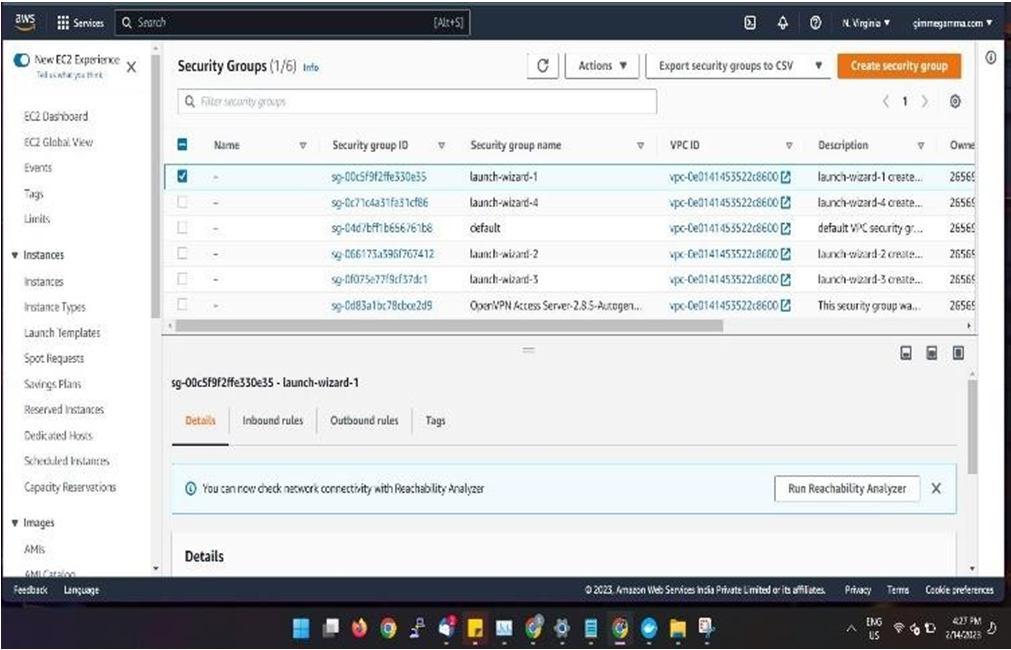Click the horizontal table scrollbar
This screenshot has height=650, width=1011.
point(449,326)
